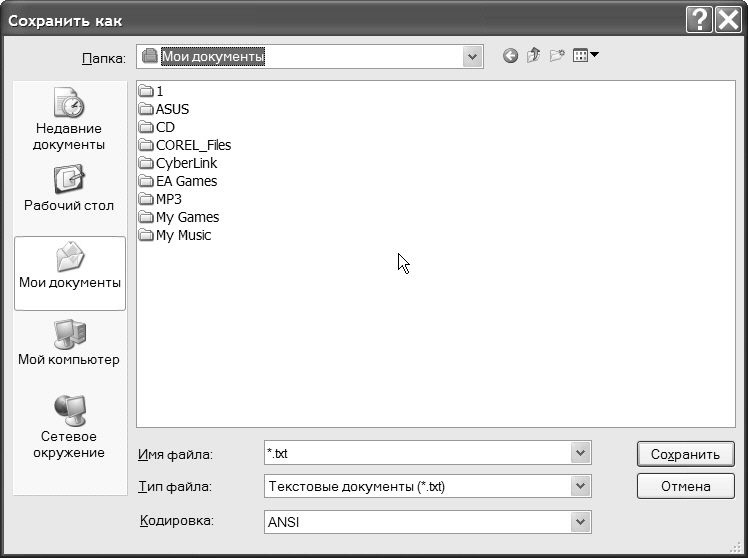Click the CyberLink folder name
This screenshot has width=748, height=558.
(x=186, y=164)
